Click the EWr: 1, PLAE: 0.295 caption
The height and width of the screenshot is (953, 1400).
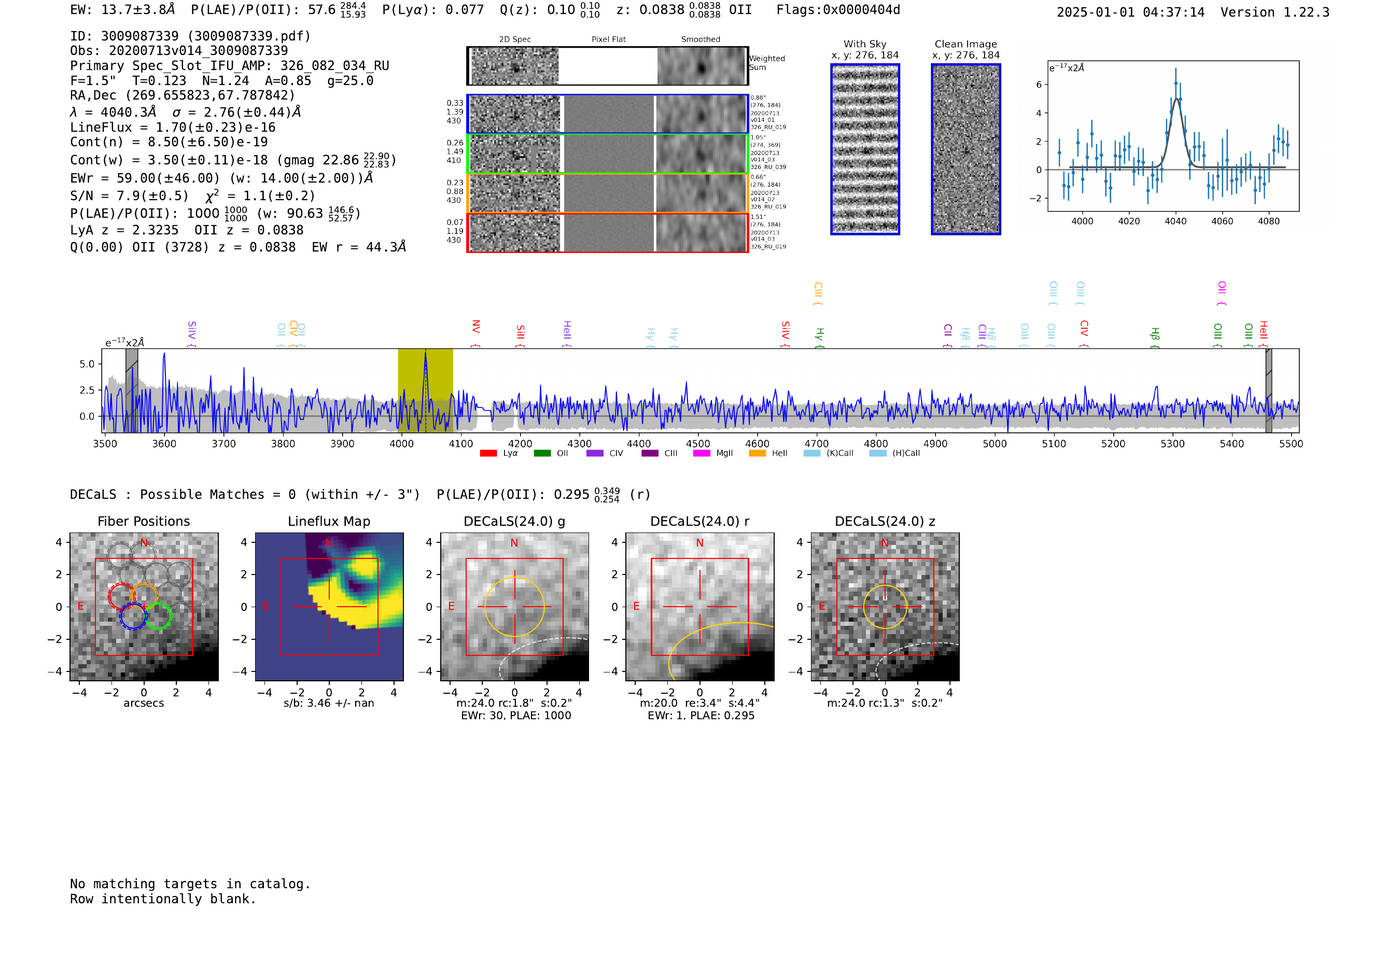[701, 716]
